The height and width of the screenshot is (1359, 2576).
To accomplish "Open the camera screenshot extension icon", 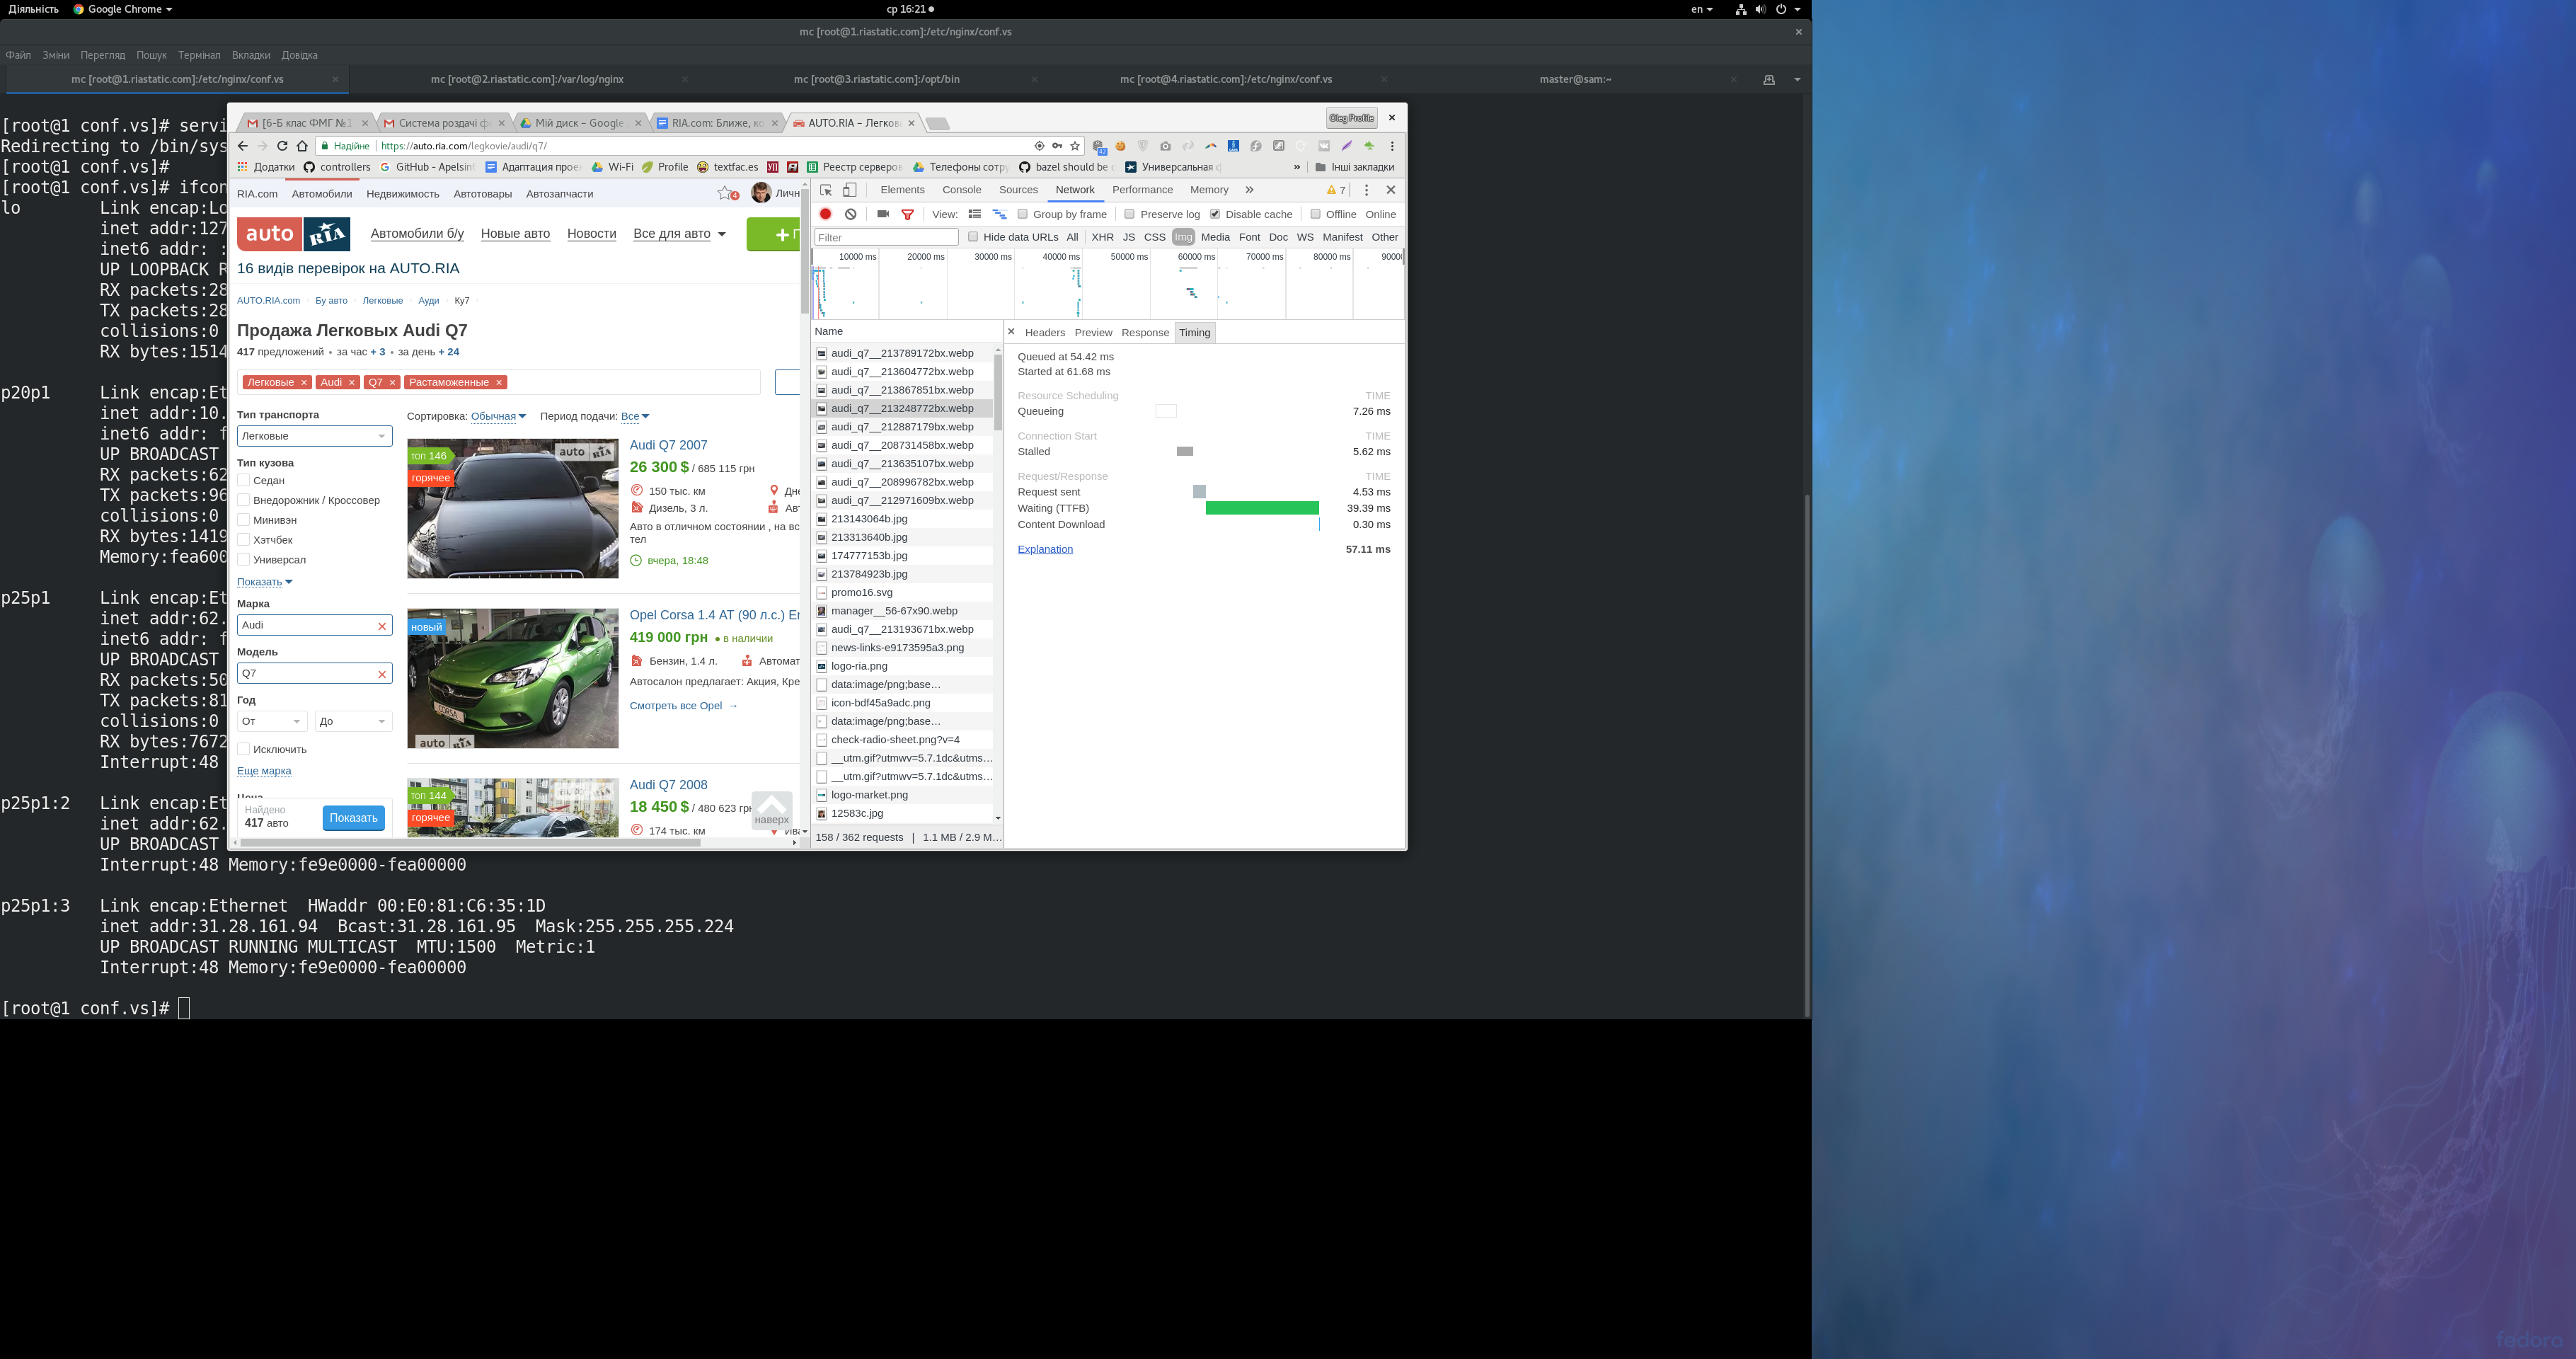I will 1165,146.
